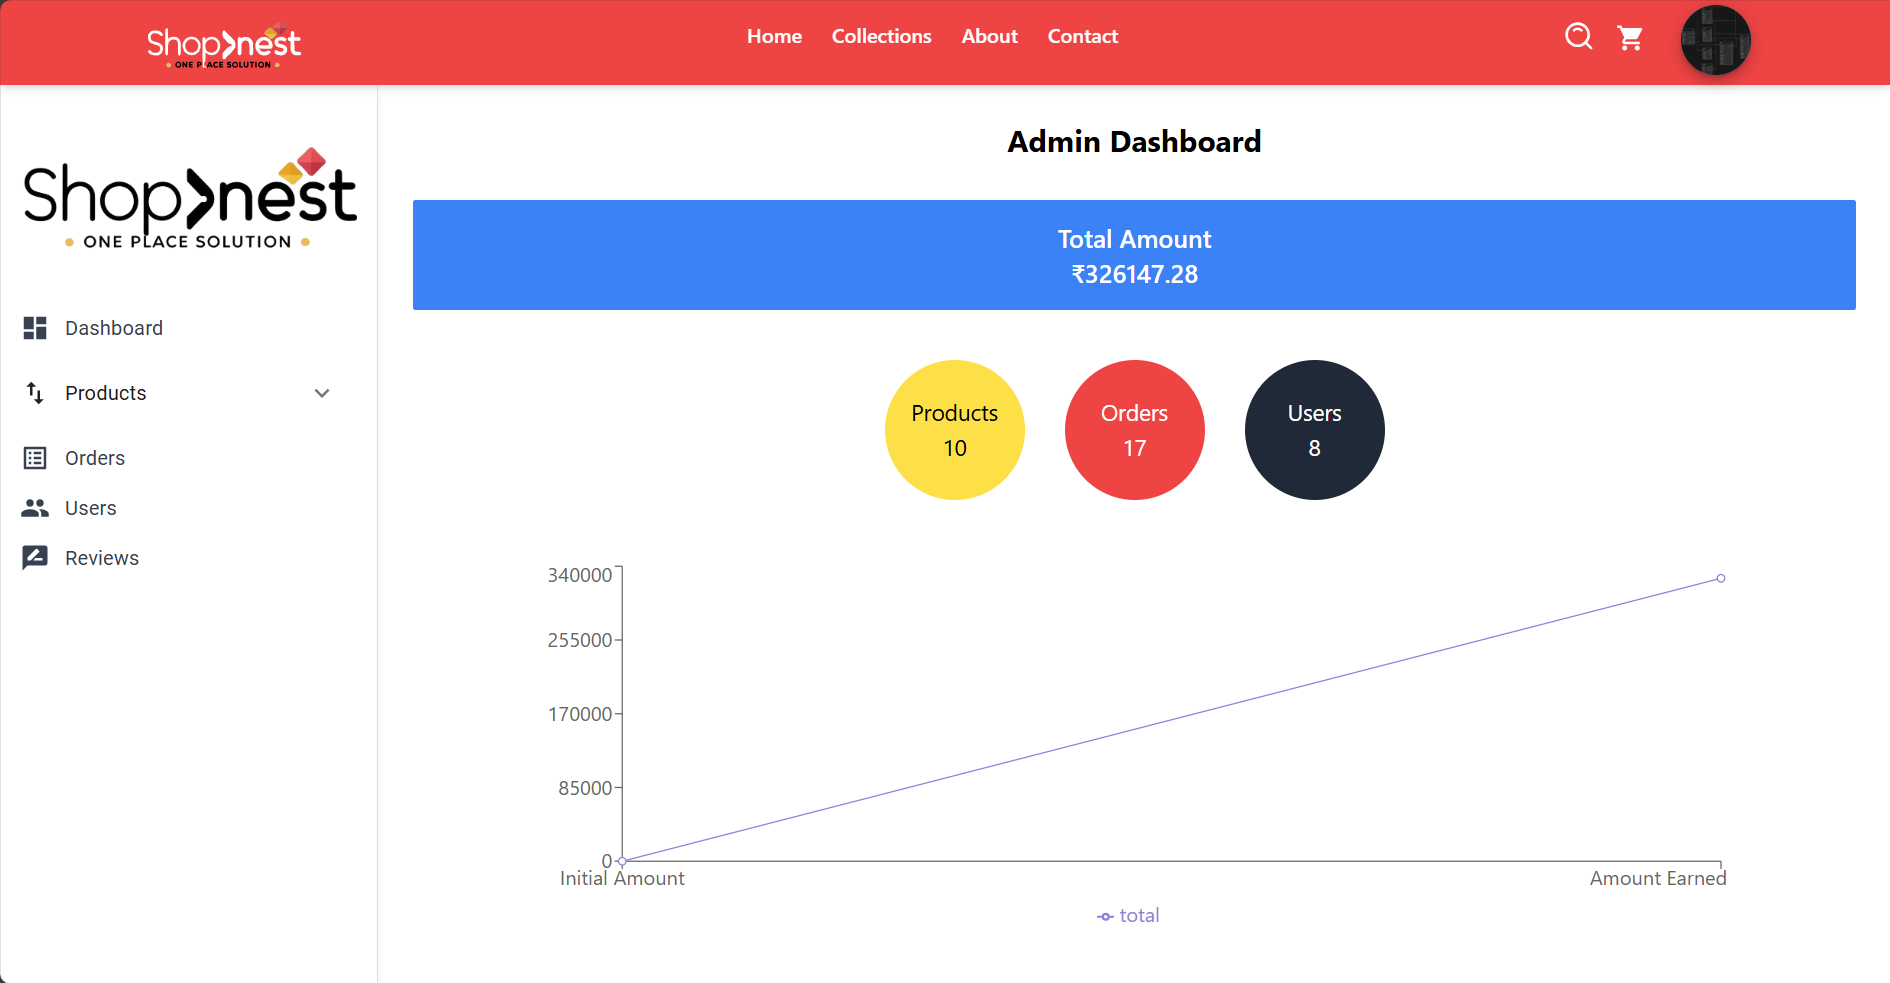The image size is (1890, 983).
Task: Toggle the total dataset in chart legend
Action: [1128, 915]
